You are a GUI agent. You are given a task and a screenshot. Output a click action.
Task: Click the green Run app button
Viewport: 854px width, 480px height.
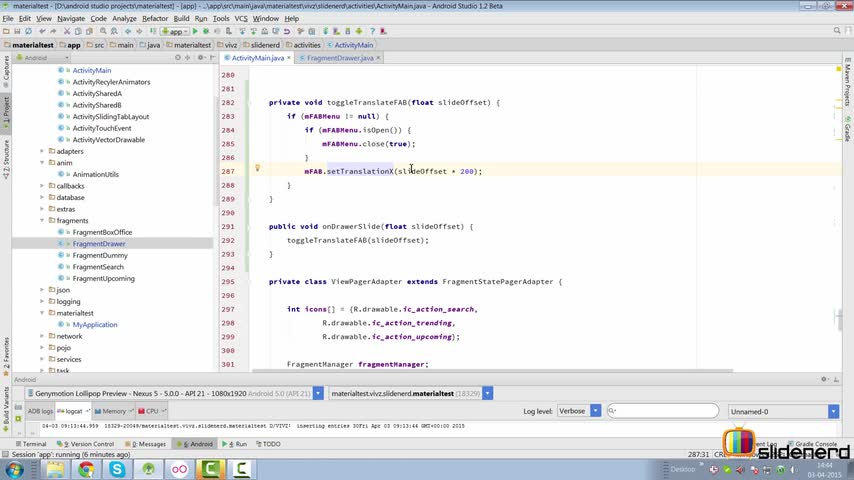[x=195, y=31]
